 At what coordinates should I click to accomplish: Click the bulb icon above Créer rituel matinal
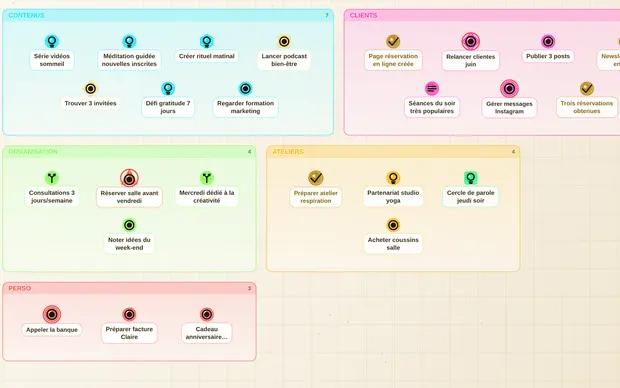pos(207,41)
